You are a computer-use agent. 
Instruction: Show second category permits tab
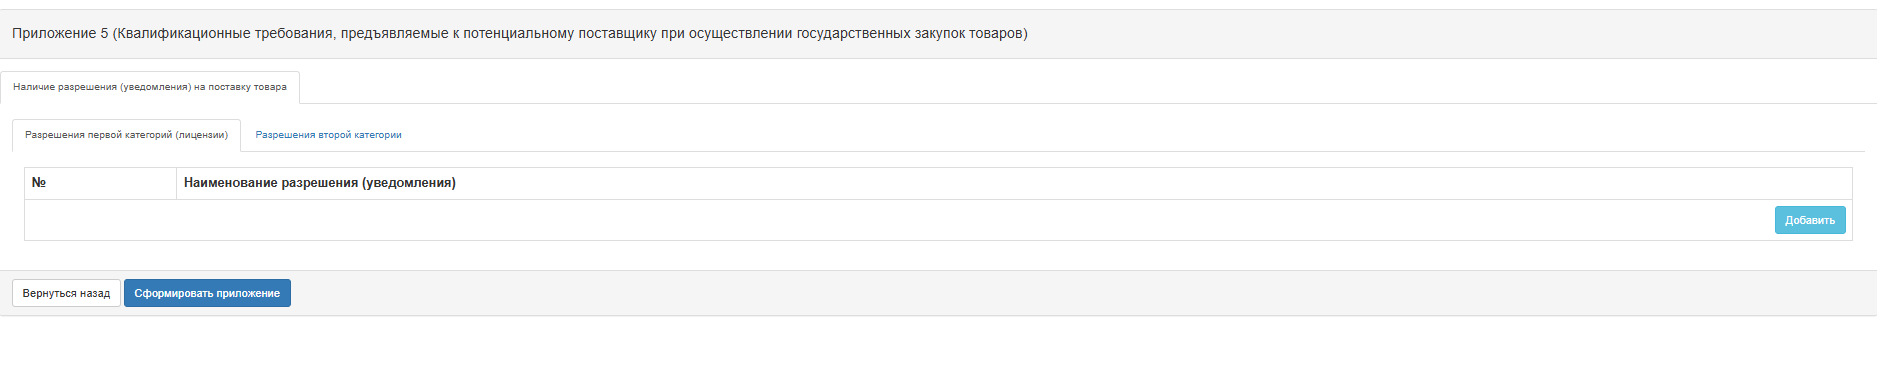pyautogui.click(x=328, y=135)
